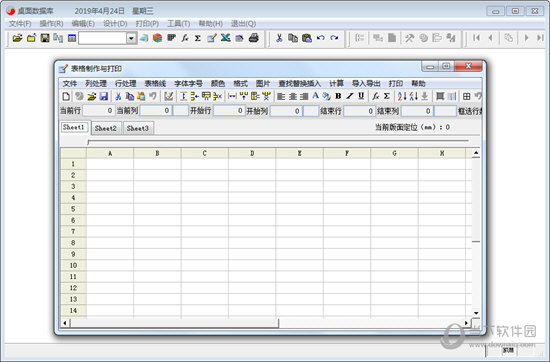Click the 结束列 value field
Viewport: 550px width, 362px height.
[x=417, y=111]
